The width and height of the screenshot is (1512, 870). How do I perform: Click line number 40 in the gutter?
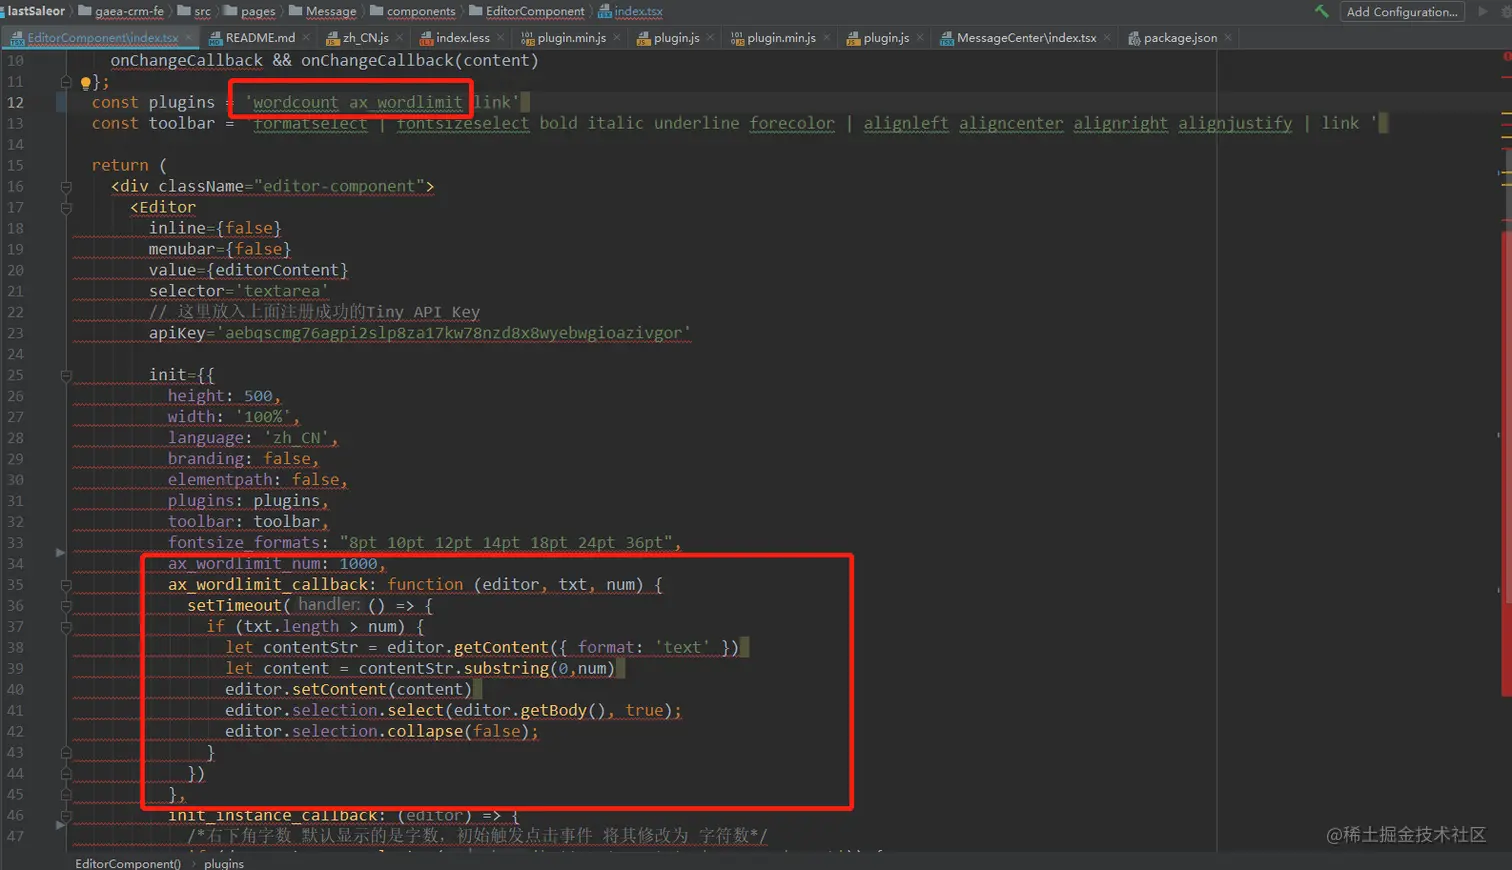tap(15, 690)
